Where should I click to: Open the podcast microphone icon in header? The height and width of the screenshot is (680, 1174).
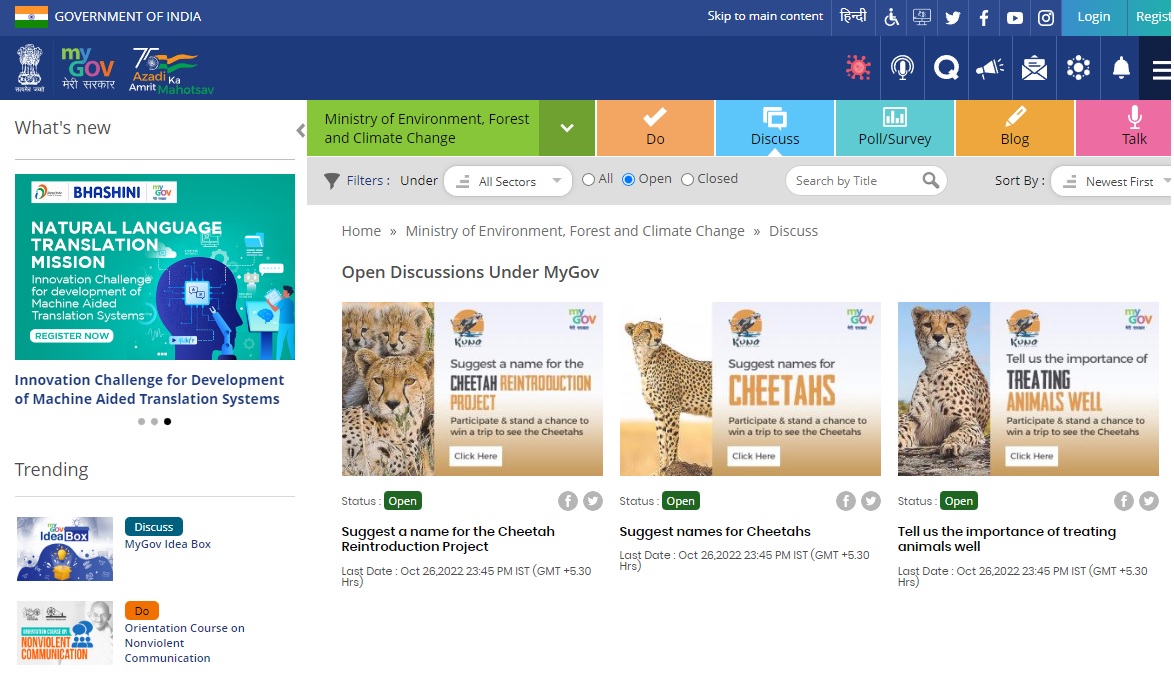pos(902,68)
